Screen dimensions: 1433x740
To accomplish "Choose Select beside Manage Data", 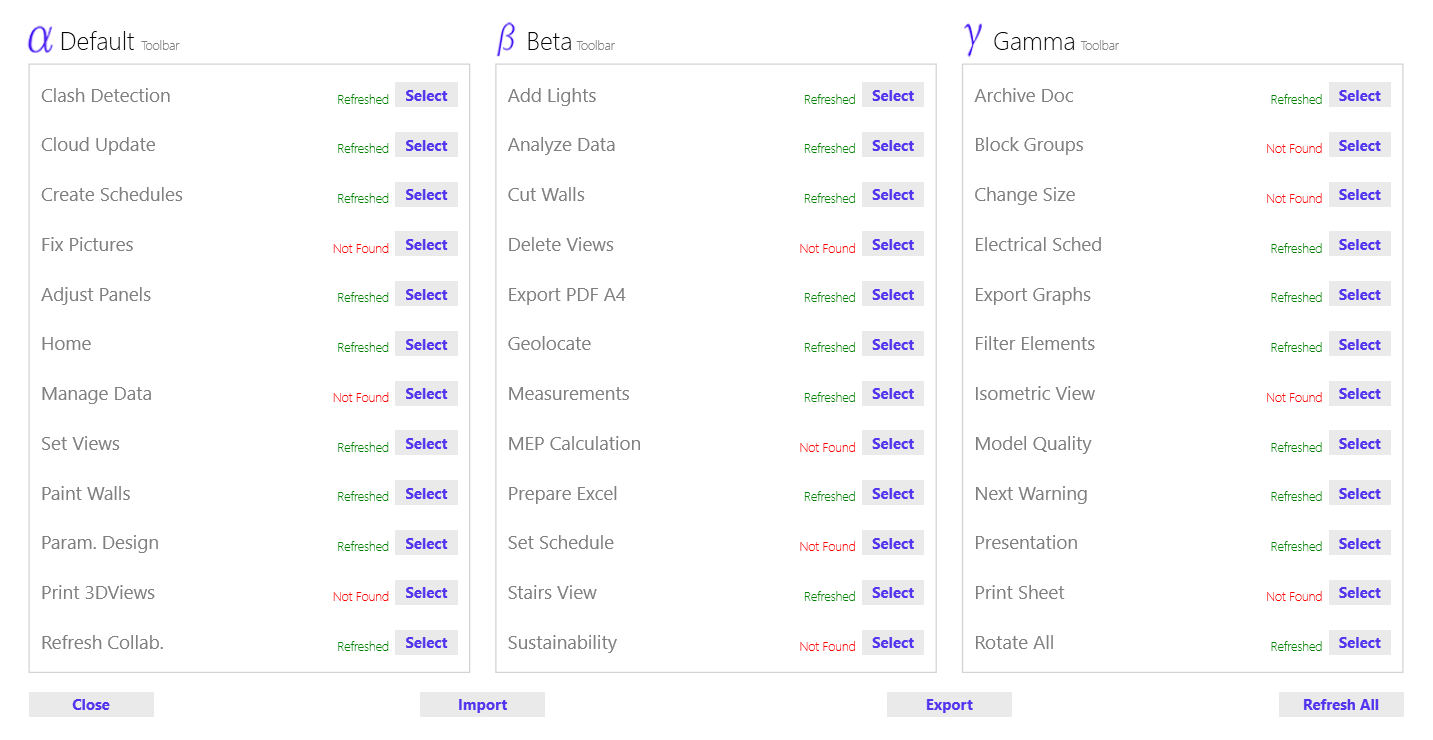I will tap(426, 394).
